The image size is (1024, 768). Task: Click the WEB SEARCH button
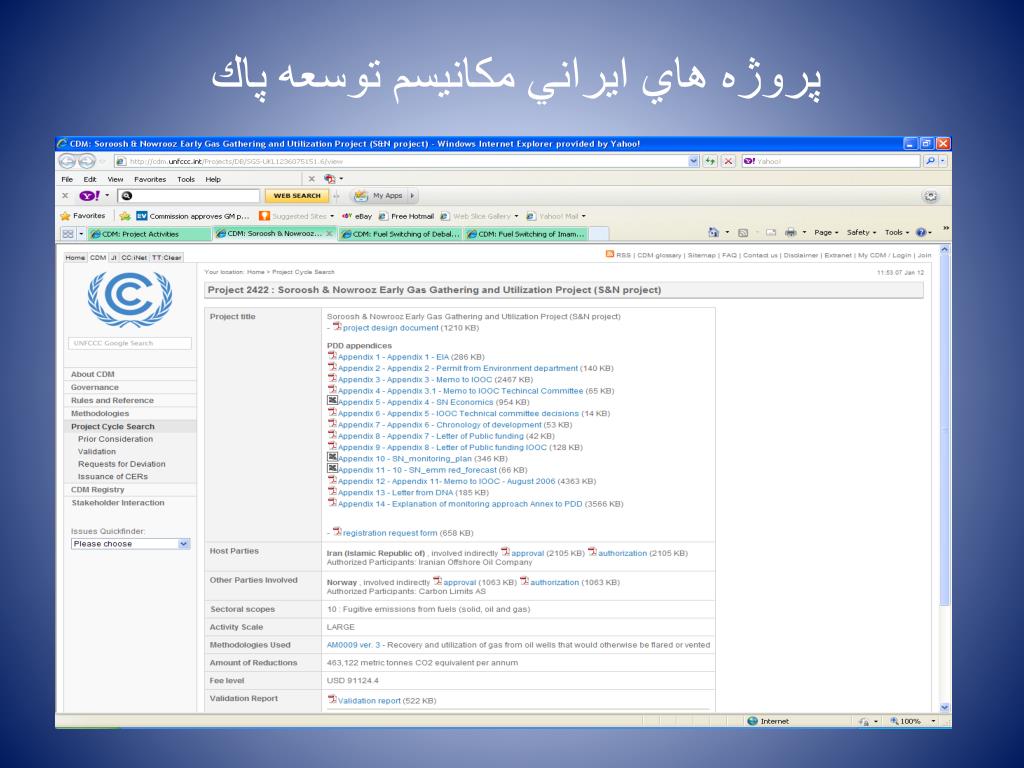click(296, 195)
